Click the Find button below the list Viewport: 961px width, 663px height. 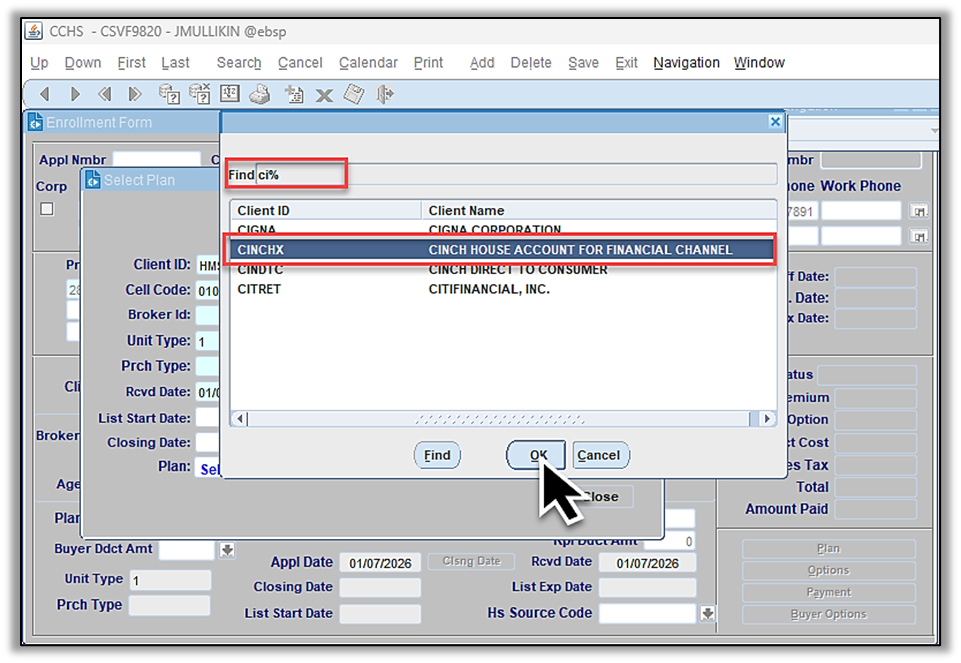437,455
